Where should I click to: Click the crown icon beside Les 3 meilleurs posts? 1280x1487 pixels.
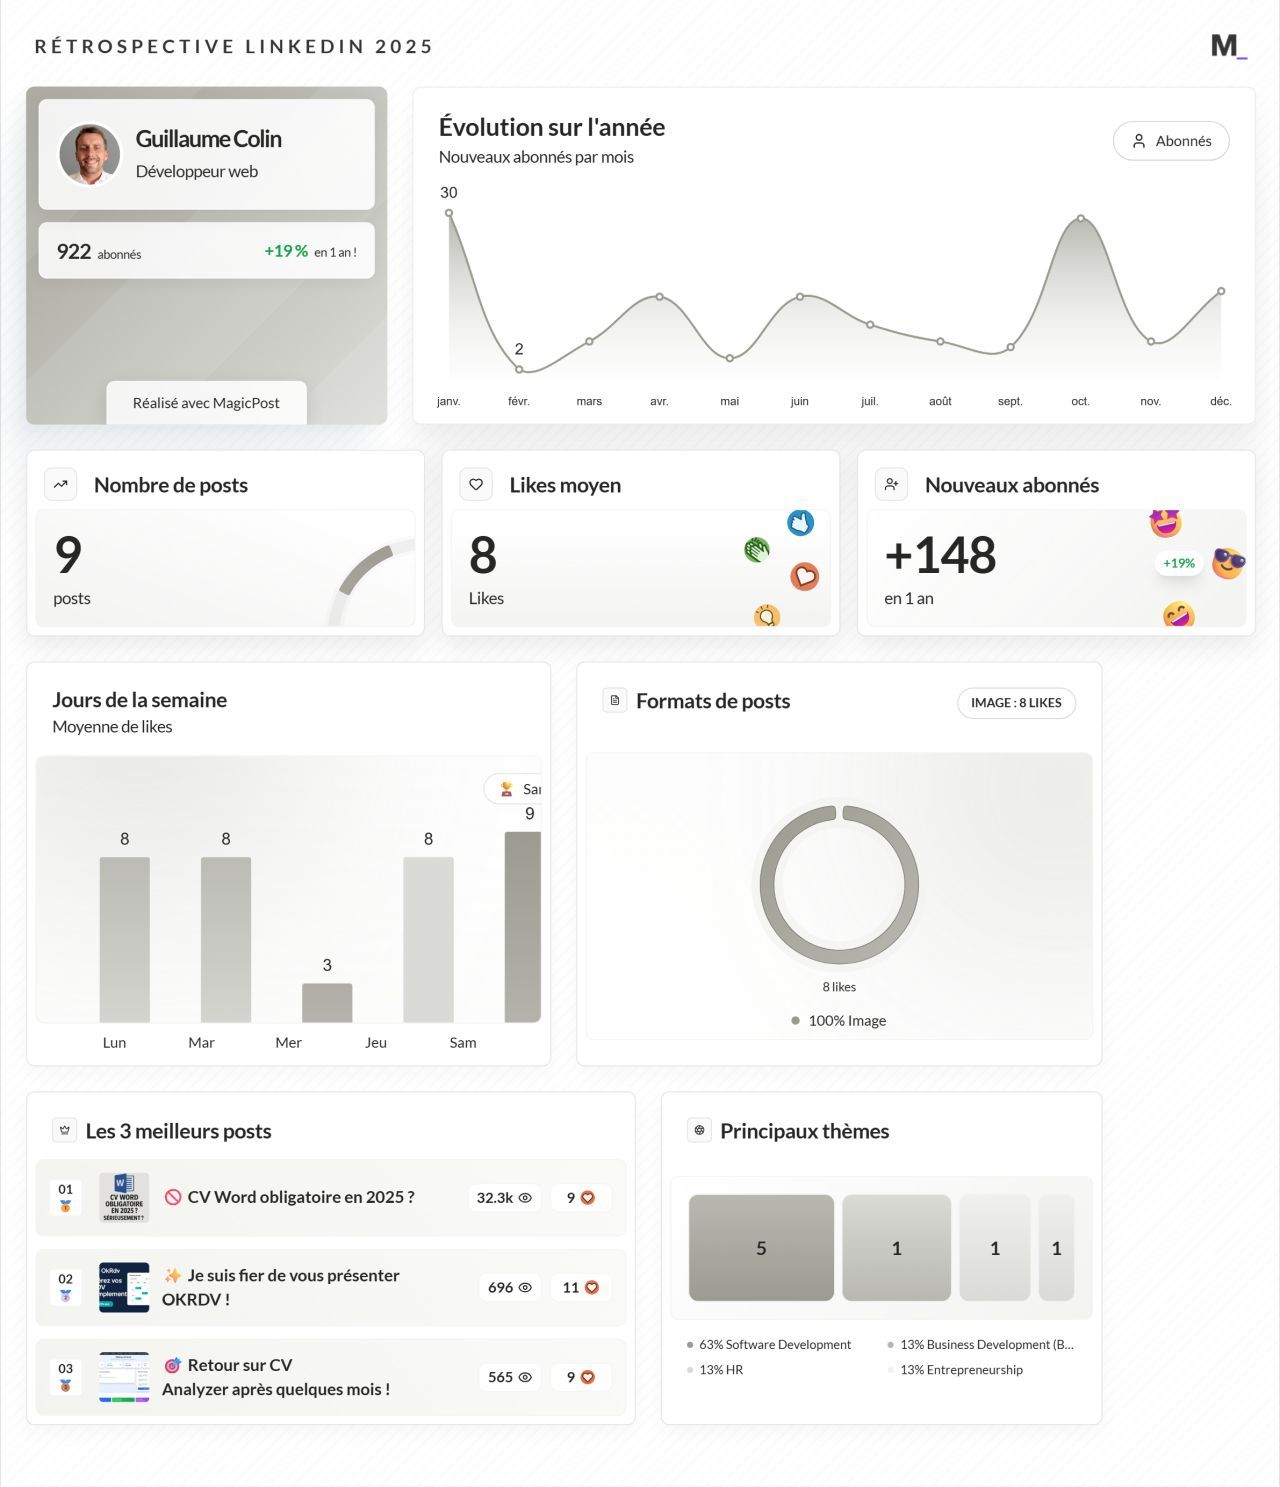coord(65,1130)
